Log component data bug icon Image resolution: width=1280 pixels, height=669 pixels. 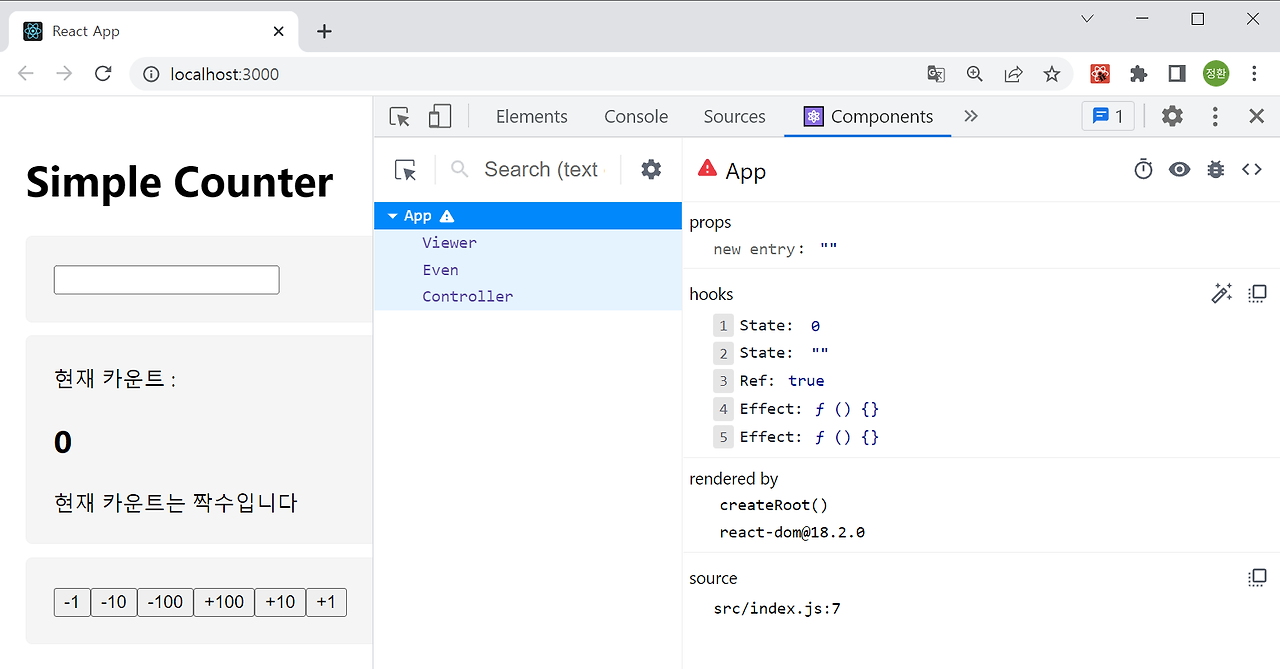(1216, 170)
